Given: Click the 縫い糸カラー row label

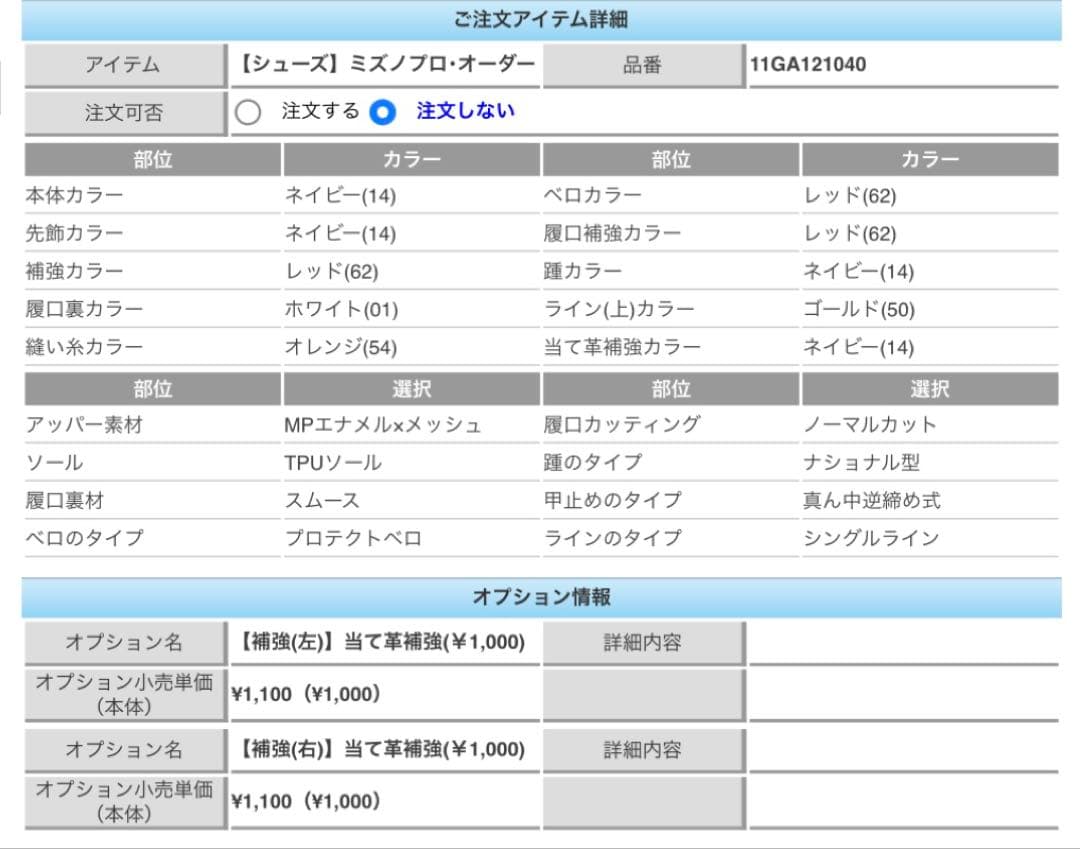Looking at the screenshot, I should [x=84, y=347].
